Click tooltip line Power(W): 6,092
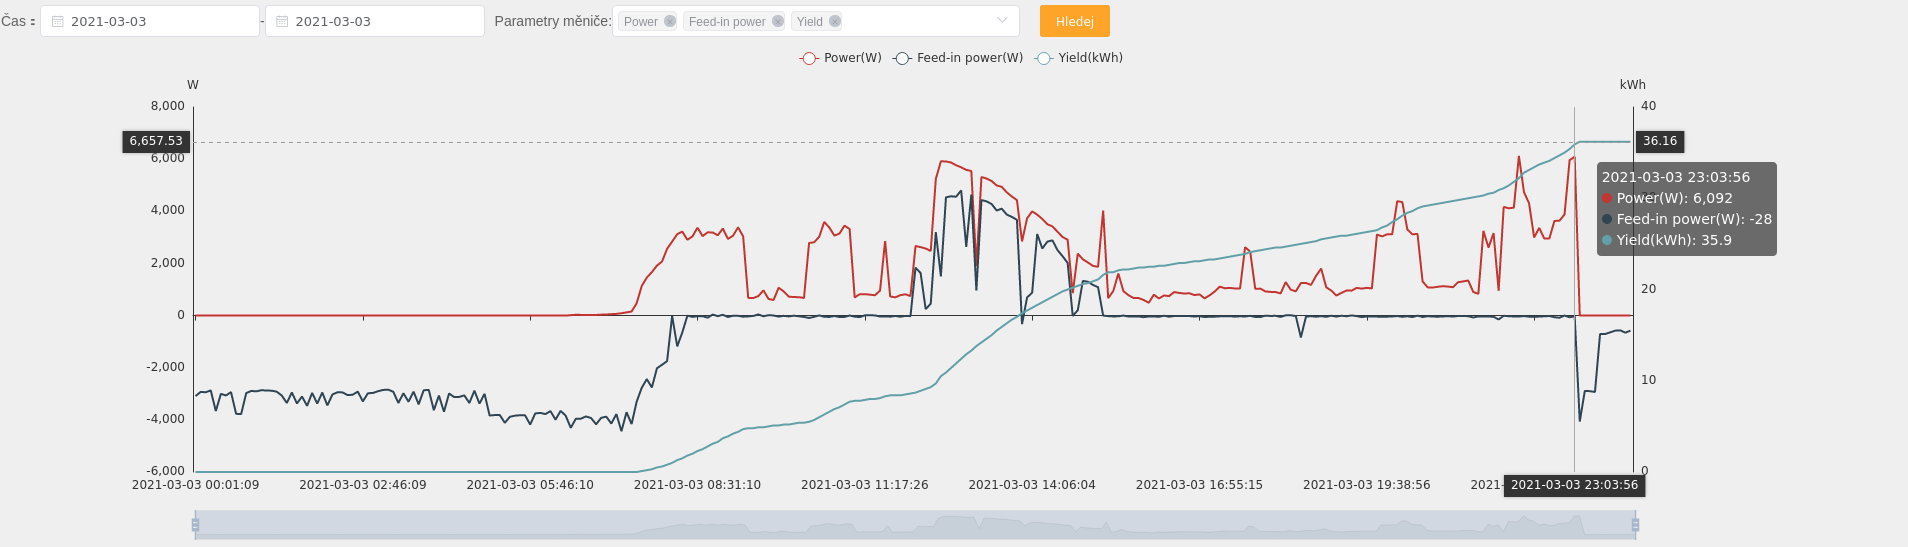1908x547 pixels. [x=1667, y=198]
